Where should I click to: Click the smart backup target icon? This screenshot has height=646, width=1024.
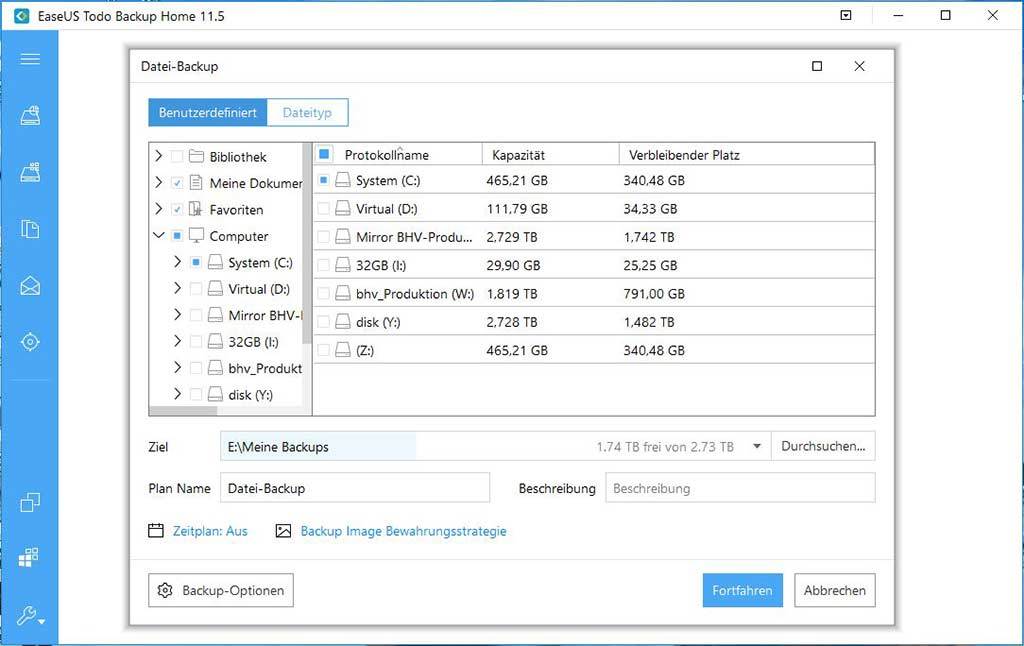[30, 342]
